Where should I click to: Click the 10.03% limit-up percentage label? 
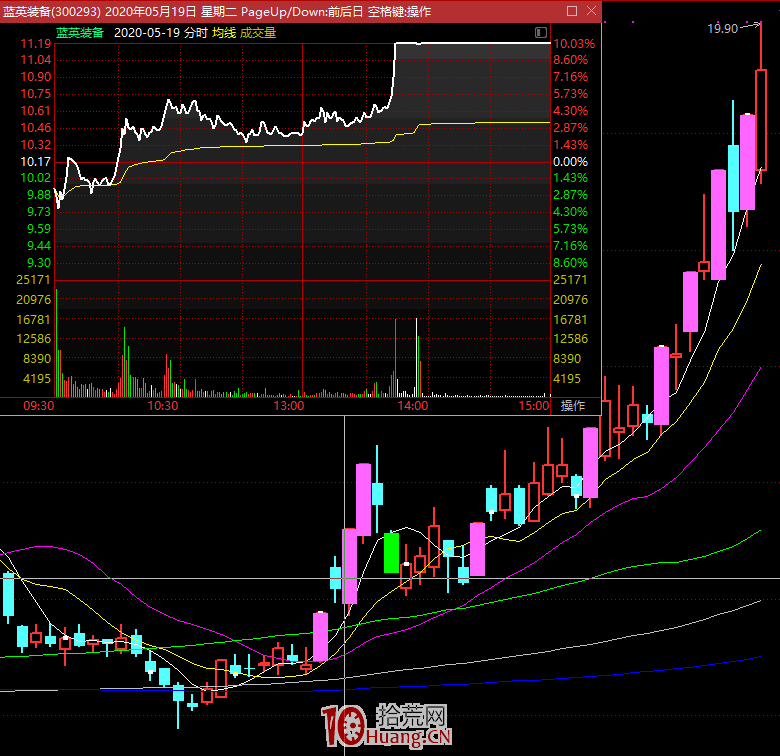(573, 44)
